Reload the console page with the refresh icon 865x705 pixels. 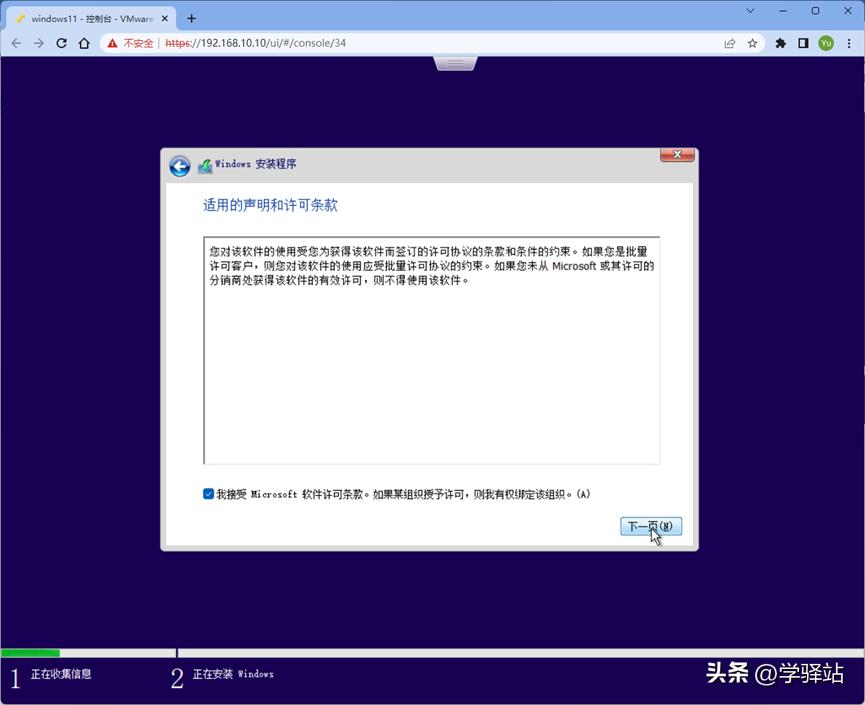tap(62, 43)
